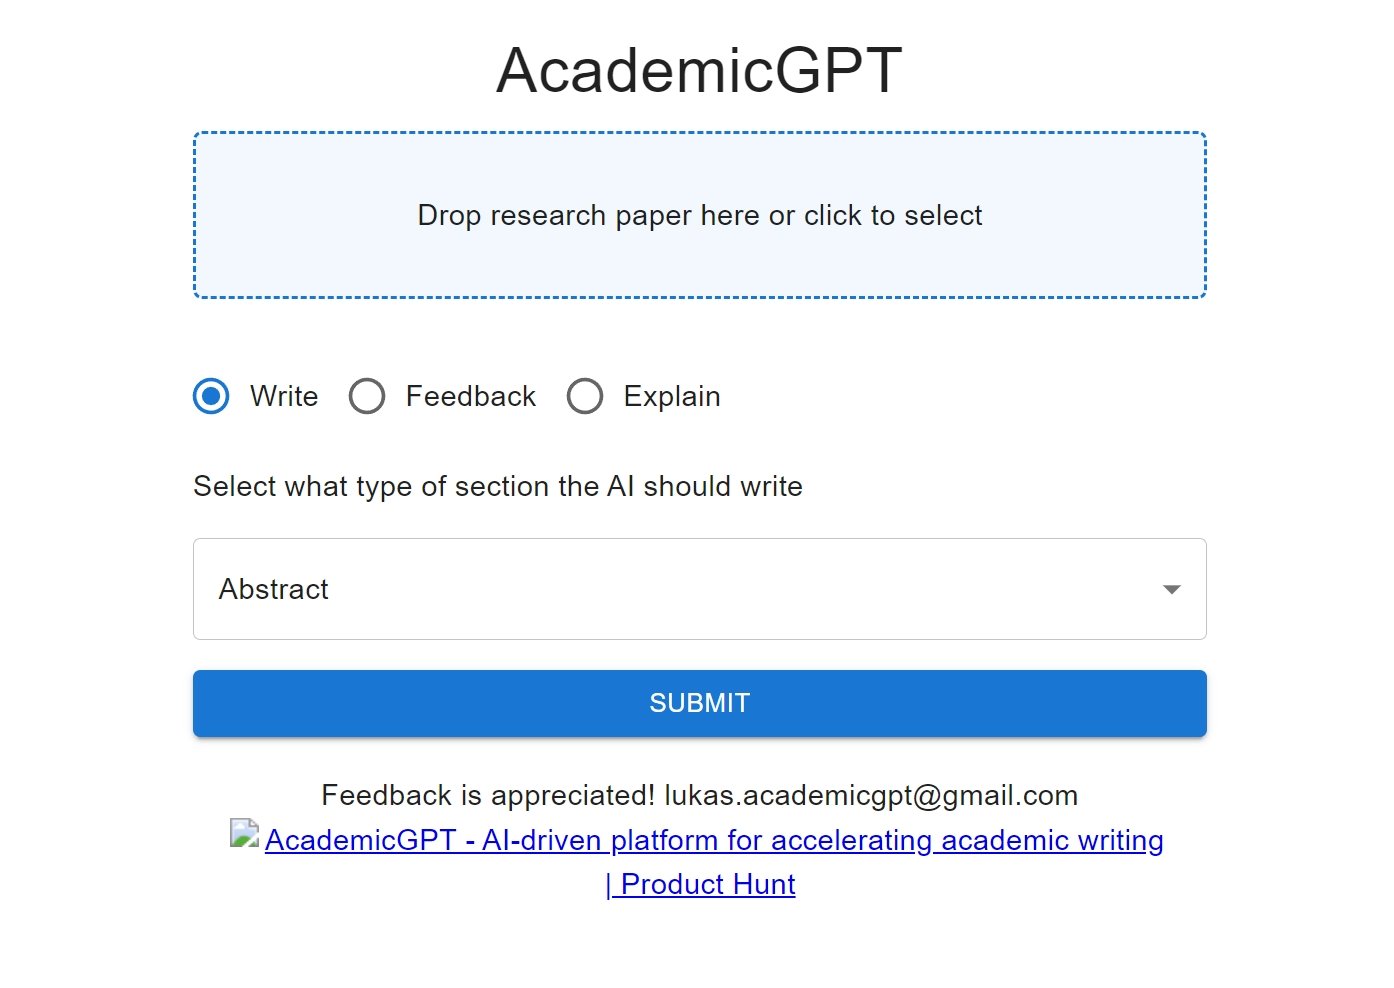Open the AcademicGPT AI-driven platform link
1394x988 pixels.
tap(714, 840)
